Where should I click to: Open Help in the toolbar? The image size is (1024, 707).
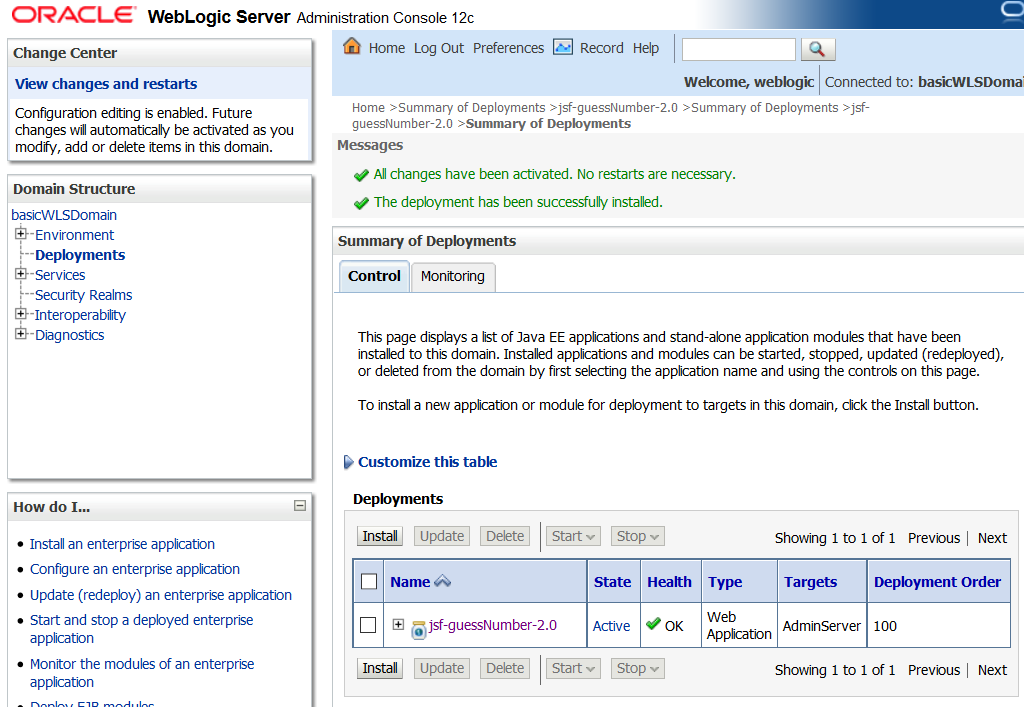point(646,48)
